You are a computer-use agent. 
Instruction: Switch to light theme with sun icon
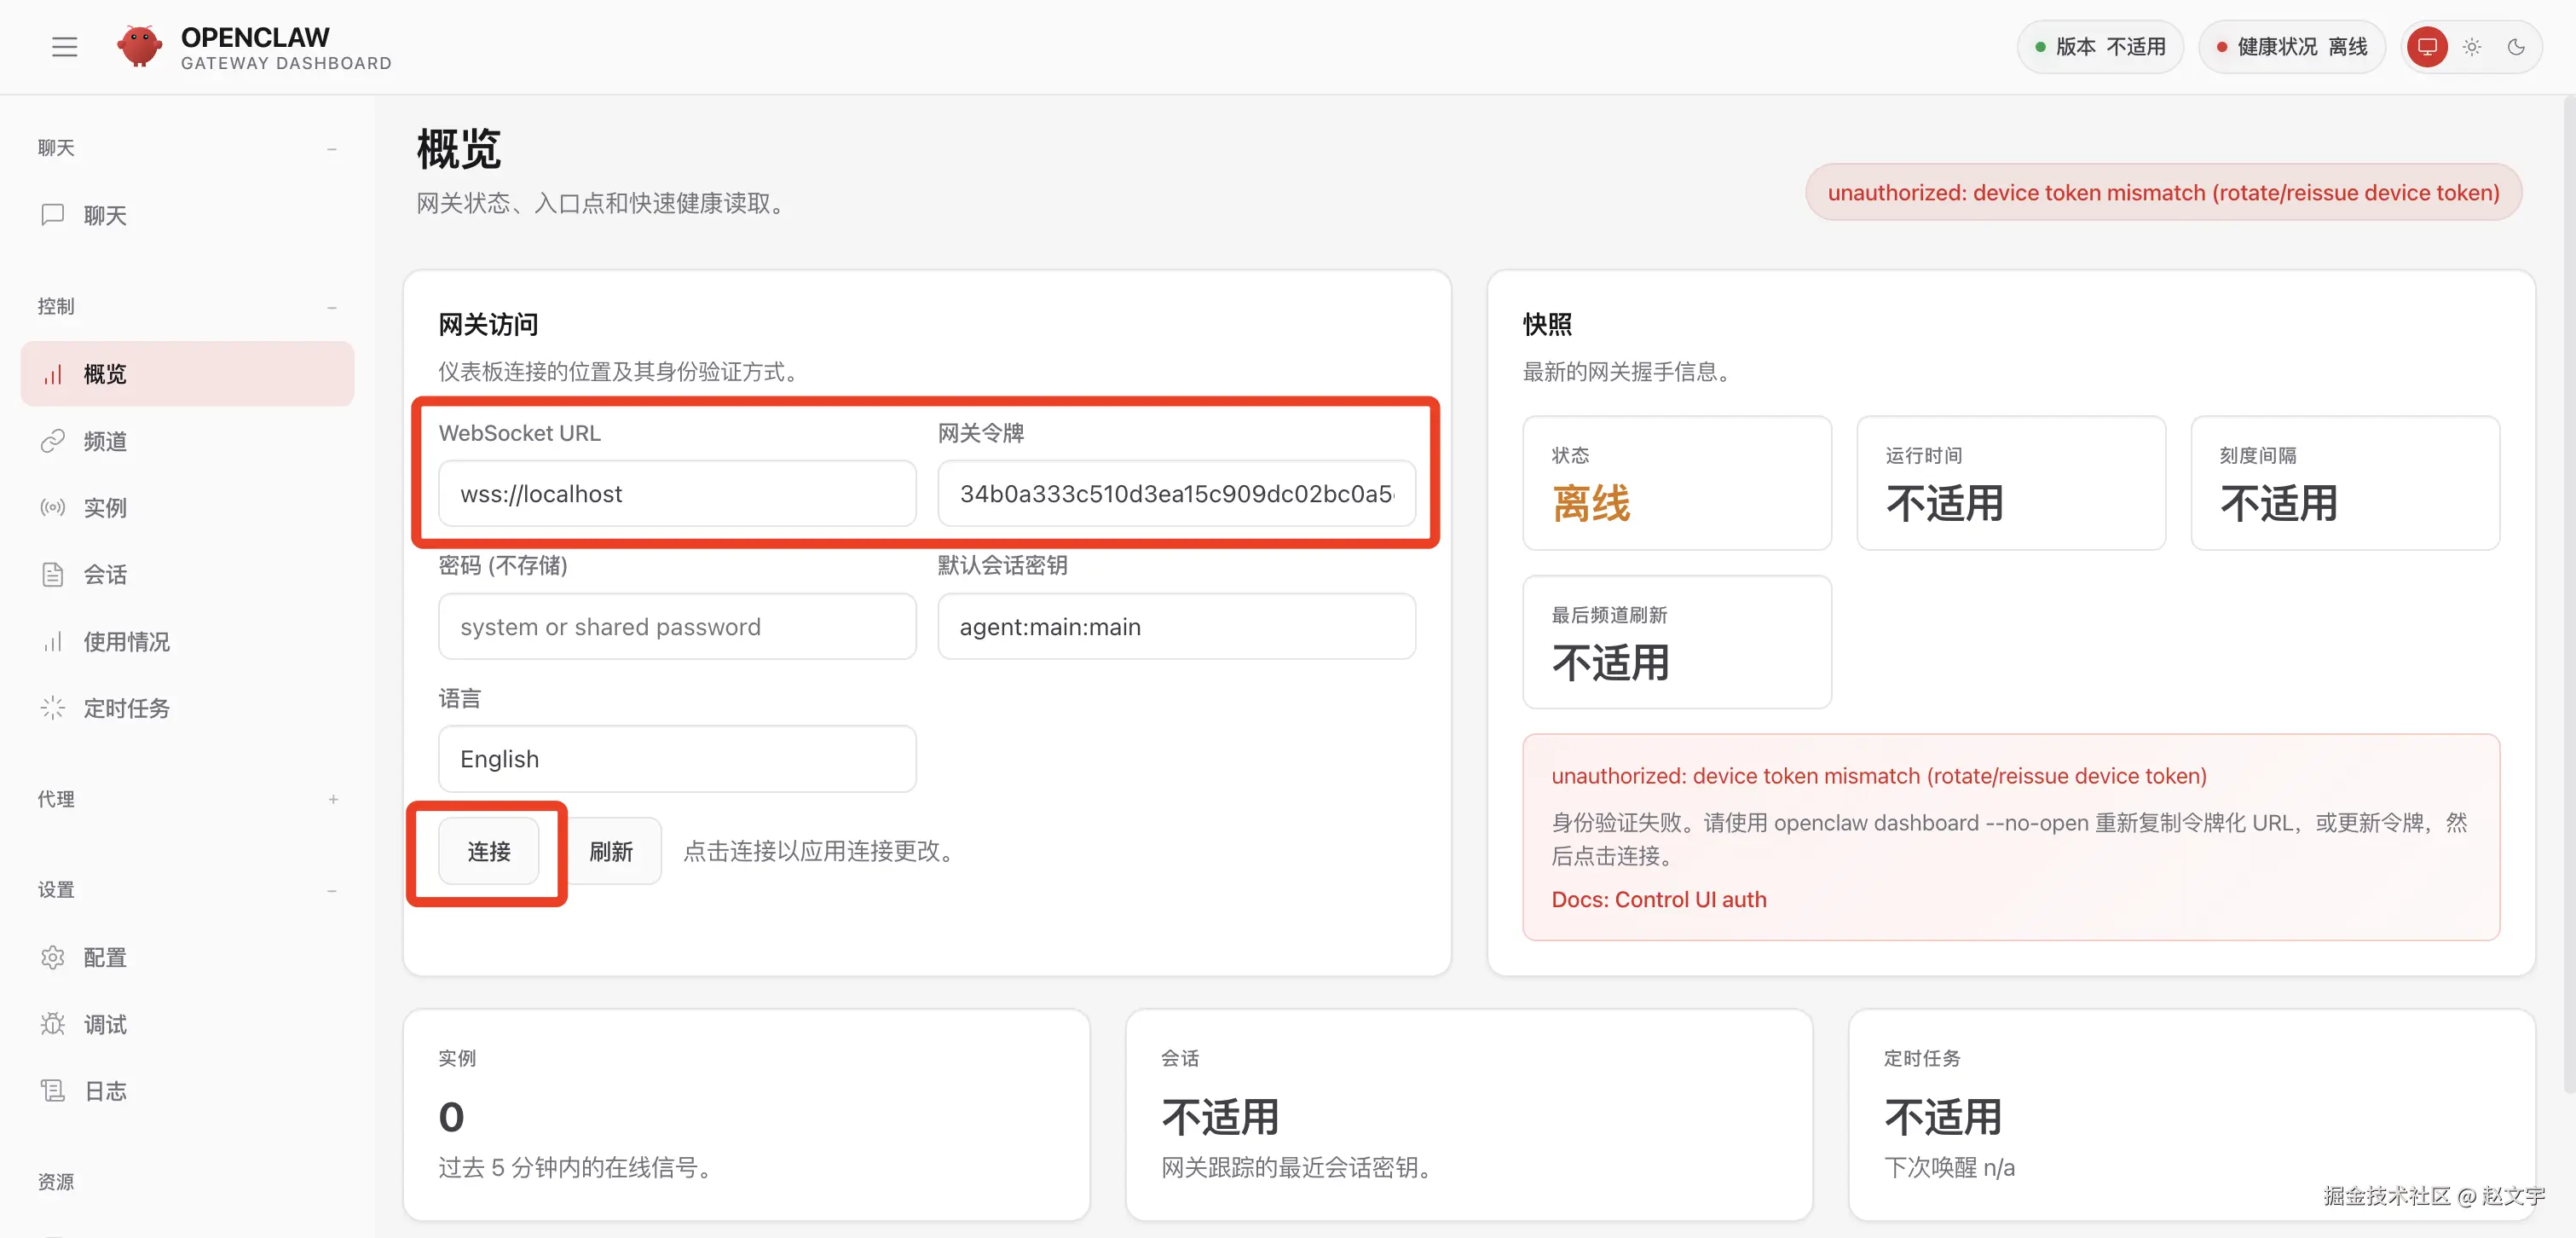pyautogui.click(x=2471, y=46)
